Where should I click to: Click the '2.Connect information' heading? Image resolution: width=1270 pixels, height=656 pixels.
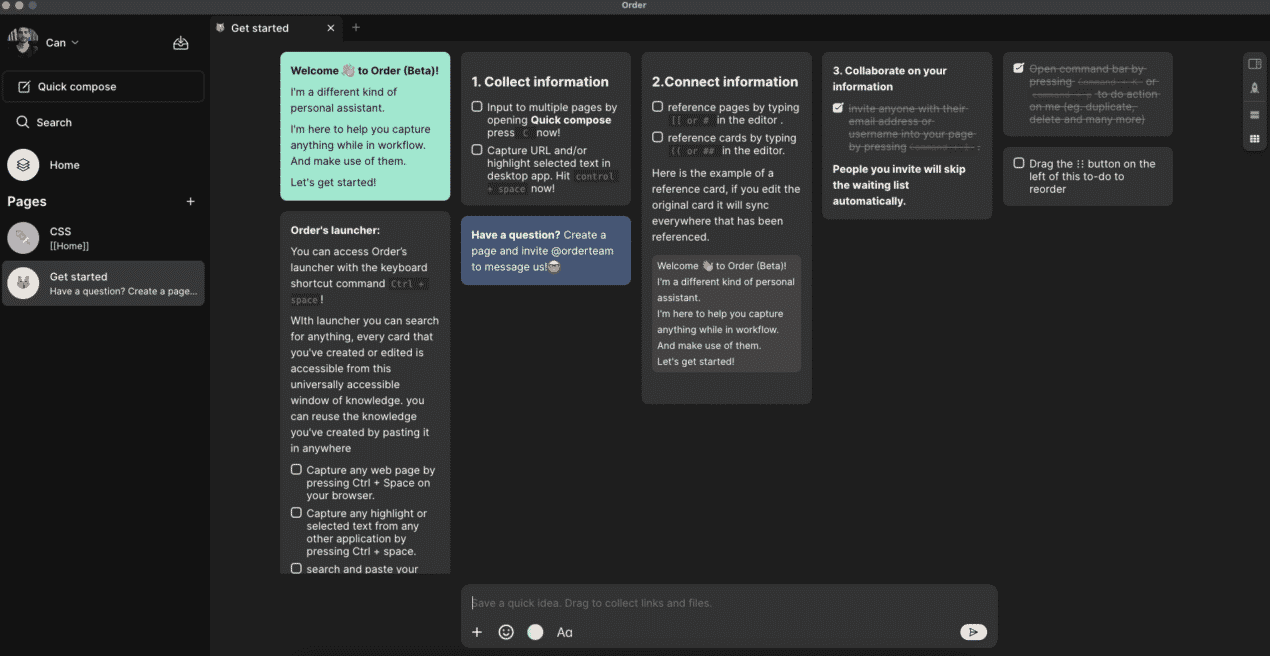pos(725,82)
